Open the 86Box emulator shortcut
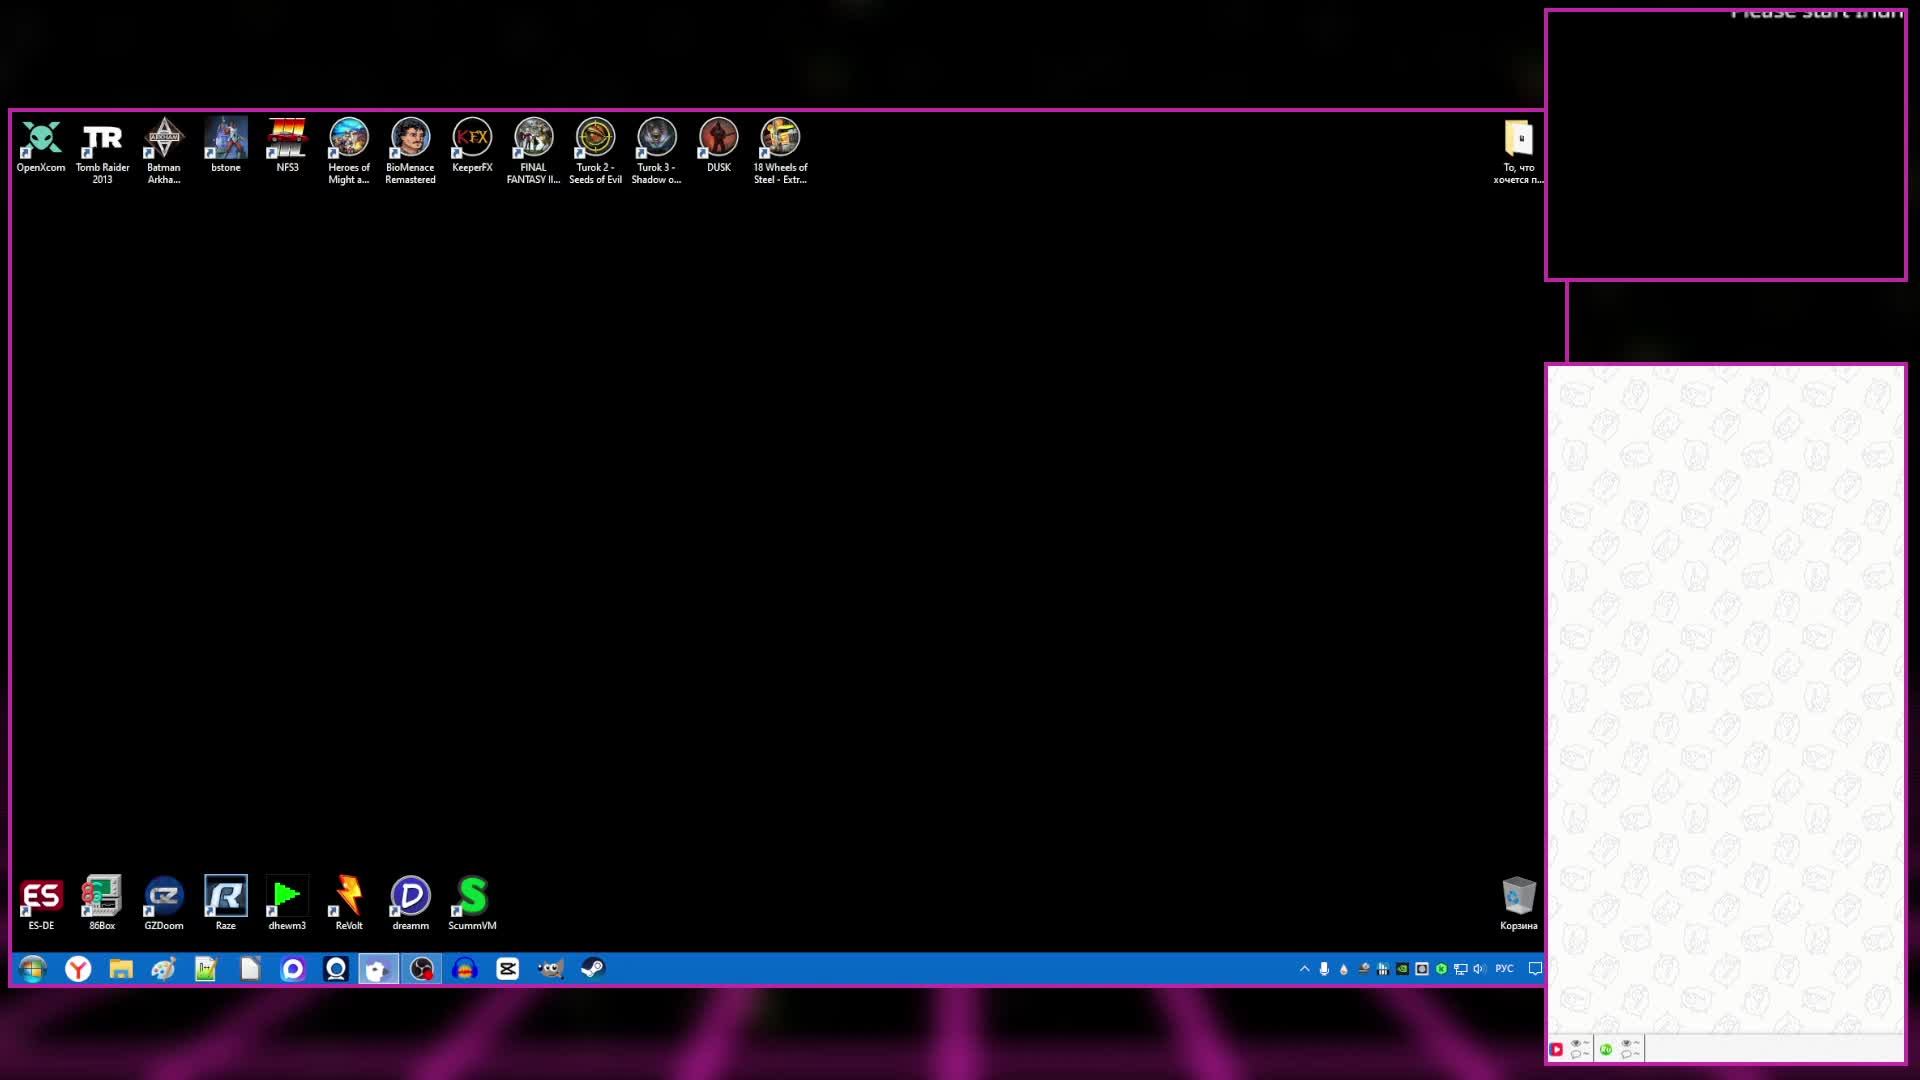The image size is (1920, 1080). pyautogui.click(x=102, y=897)
